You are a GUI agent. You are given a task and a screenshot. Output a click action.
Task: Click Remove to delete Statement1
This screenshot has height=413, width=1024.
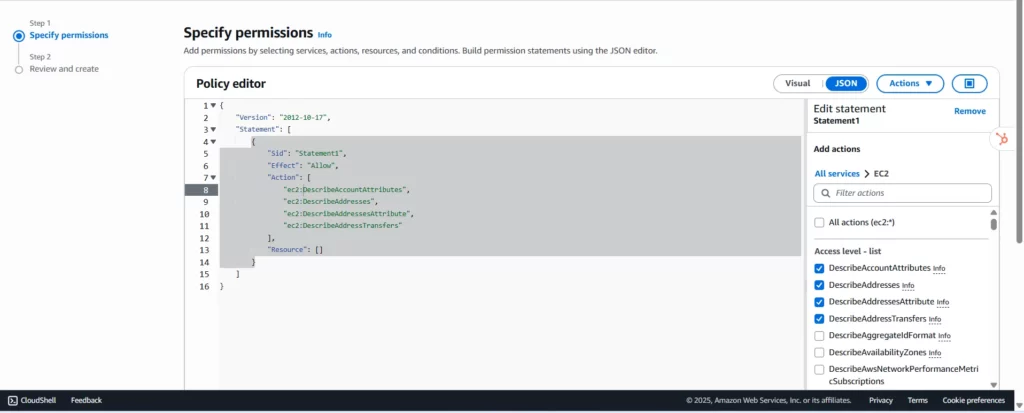coord(969,111)
